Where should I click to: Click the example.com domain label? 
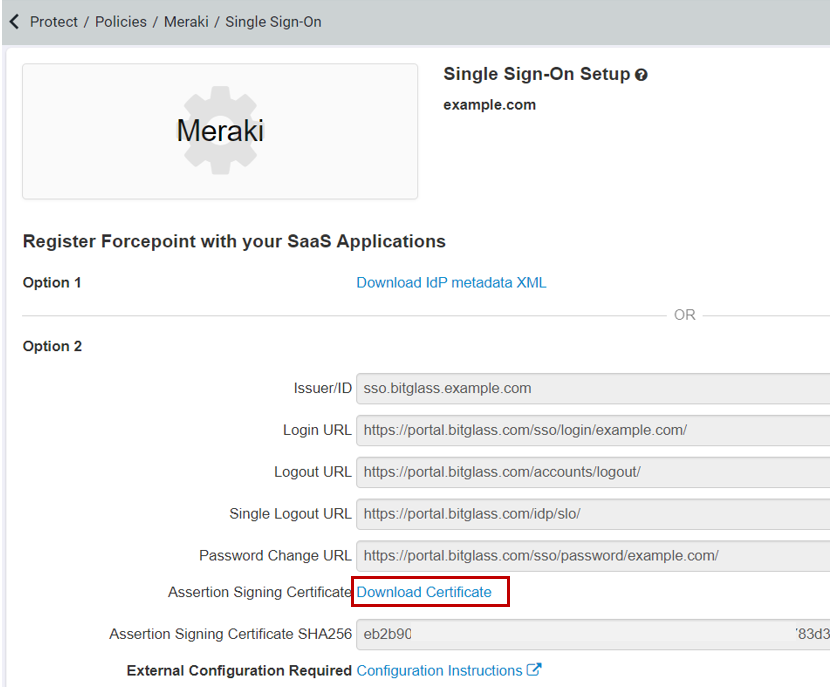[489, 104]
